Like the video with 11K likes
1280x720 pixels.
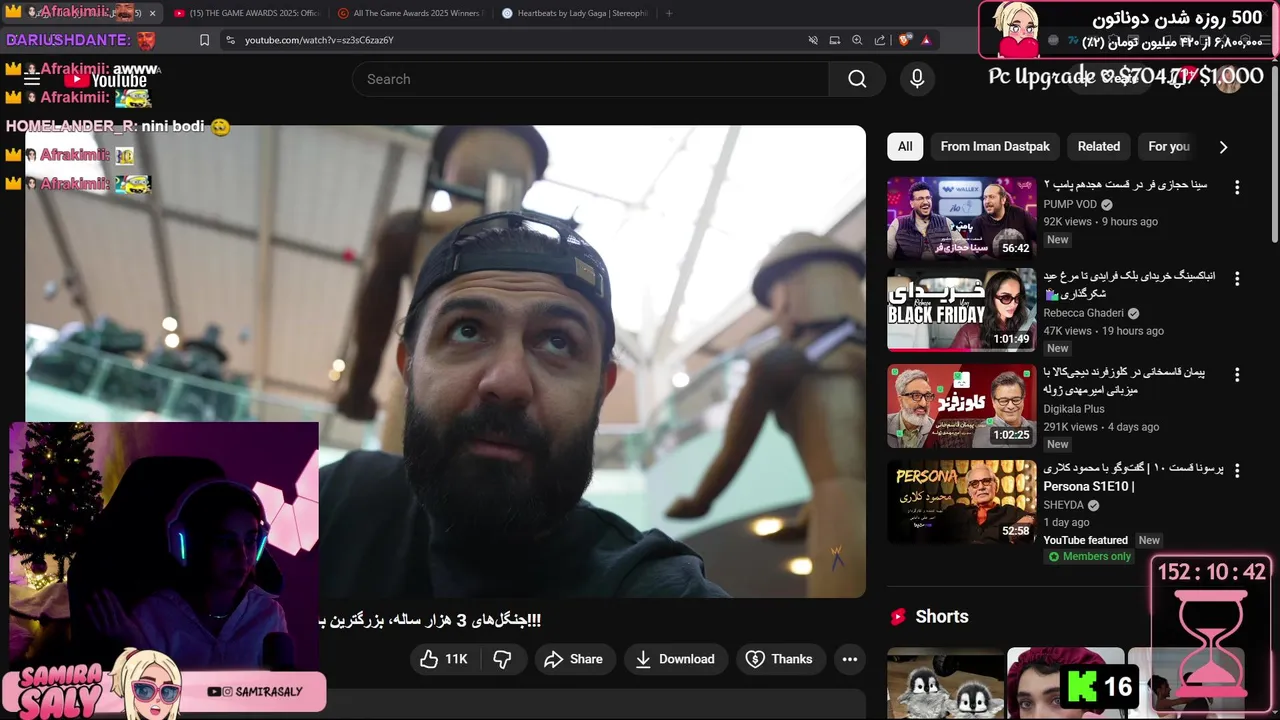pyautogui.click(x=445, y=659)
